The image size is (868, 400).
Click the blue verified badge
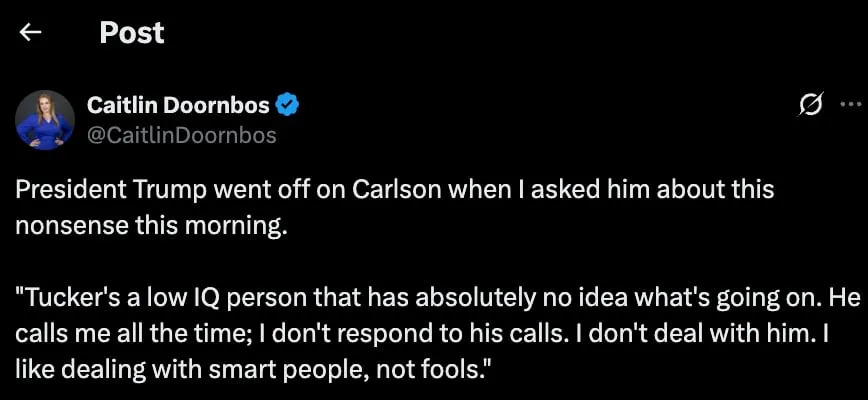288,105
